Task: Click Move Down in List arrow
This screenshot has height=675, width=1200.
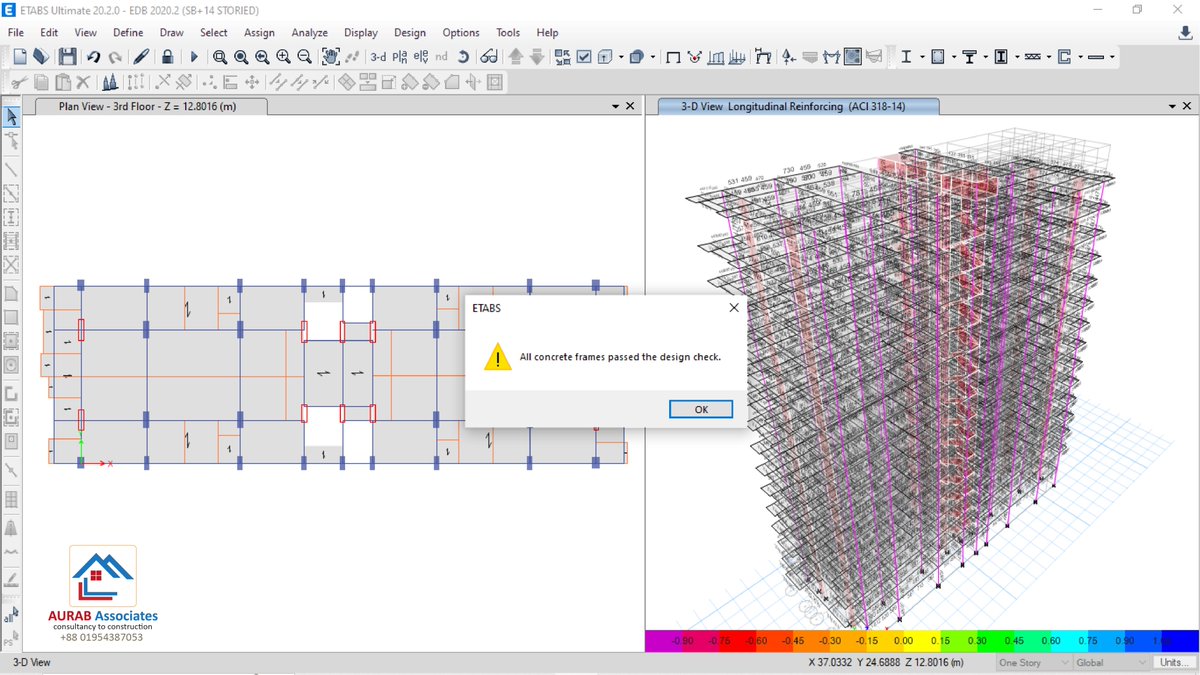Action: coord(537,57)
